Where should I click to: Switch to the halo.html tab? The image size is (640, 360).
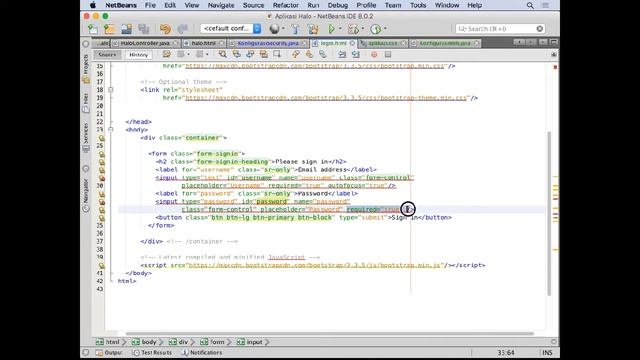[204, 43]
